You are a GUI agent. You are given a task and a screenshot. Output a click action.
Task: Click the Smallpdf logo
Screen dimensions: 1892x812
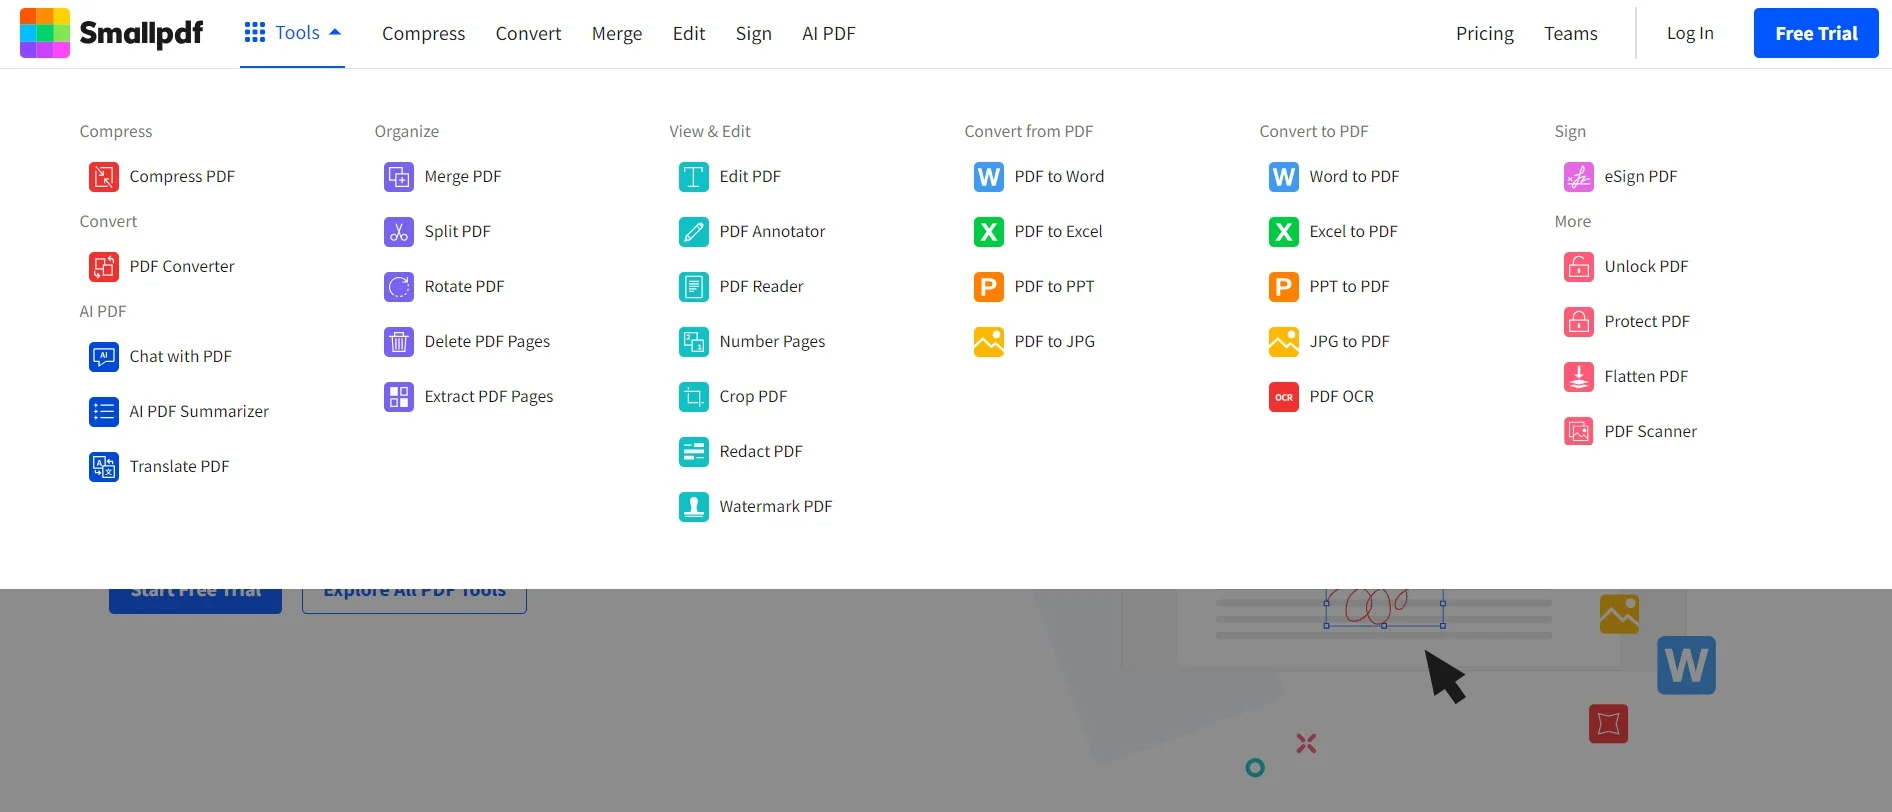tap(111, 33)
